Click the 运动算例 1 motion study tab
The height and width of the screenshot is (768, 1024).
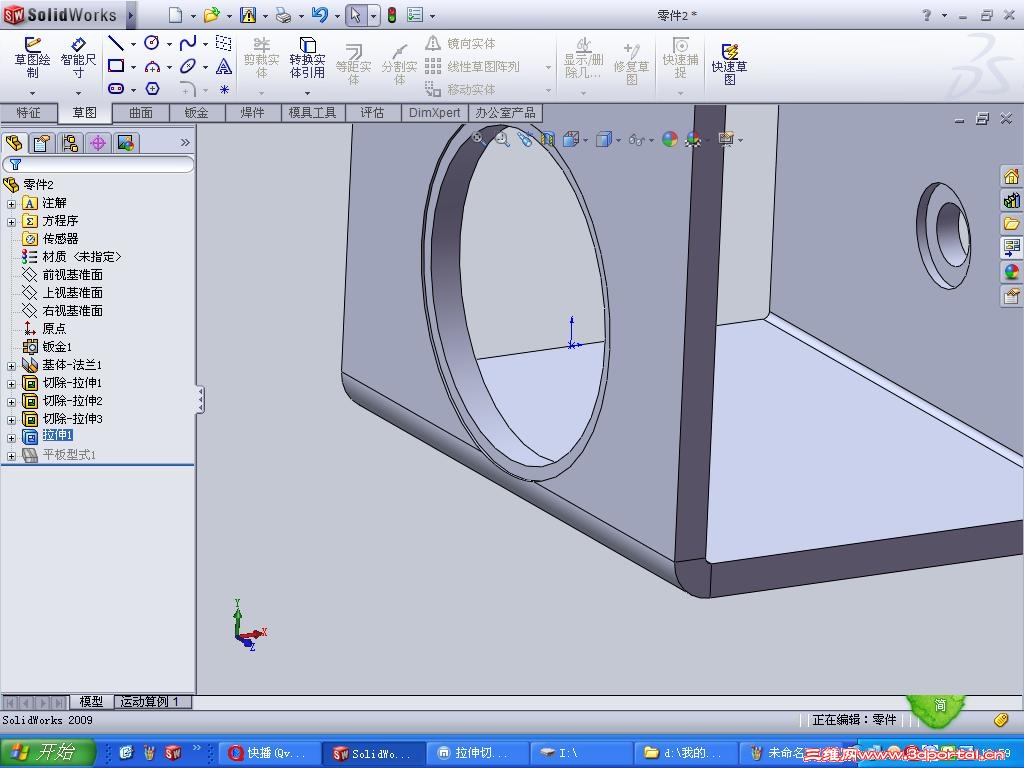[150, 702]
